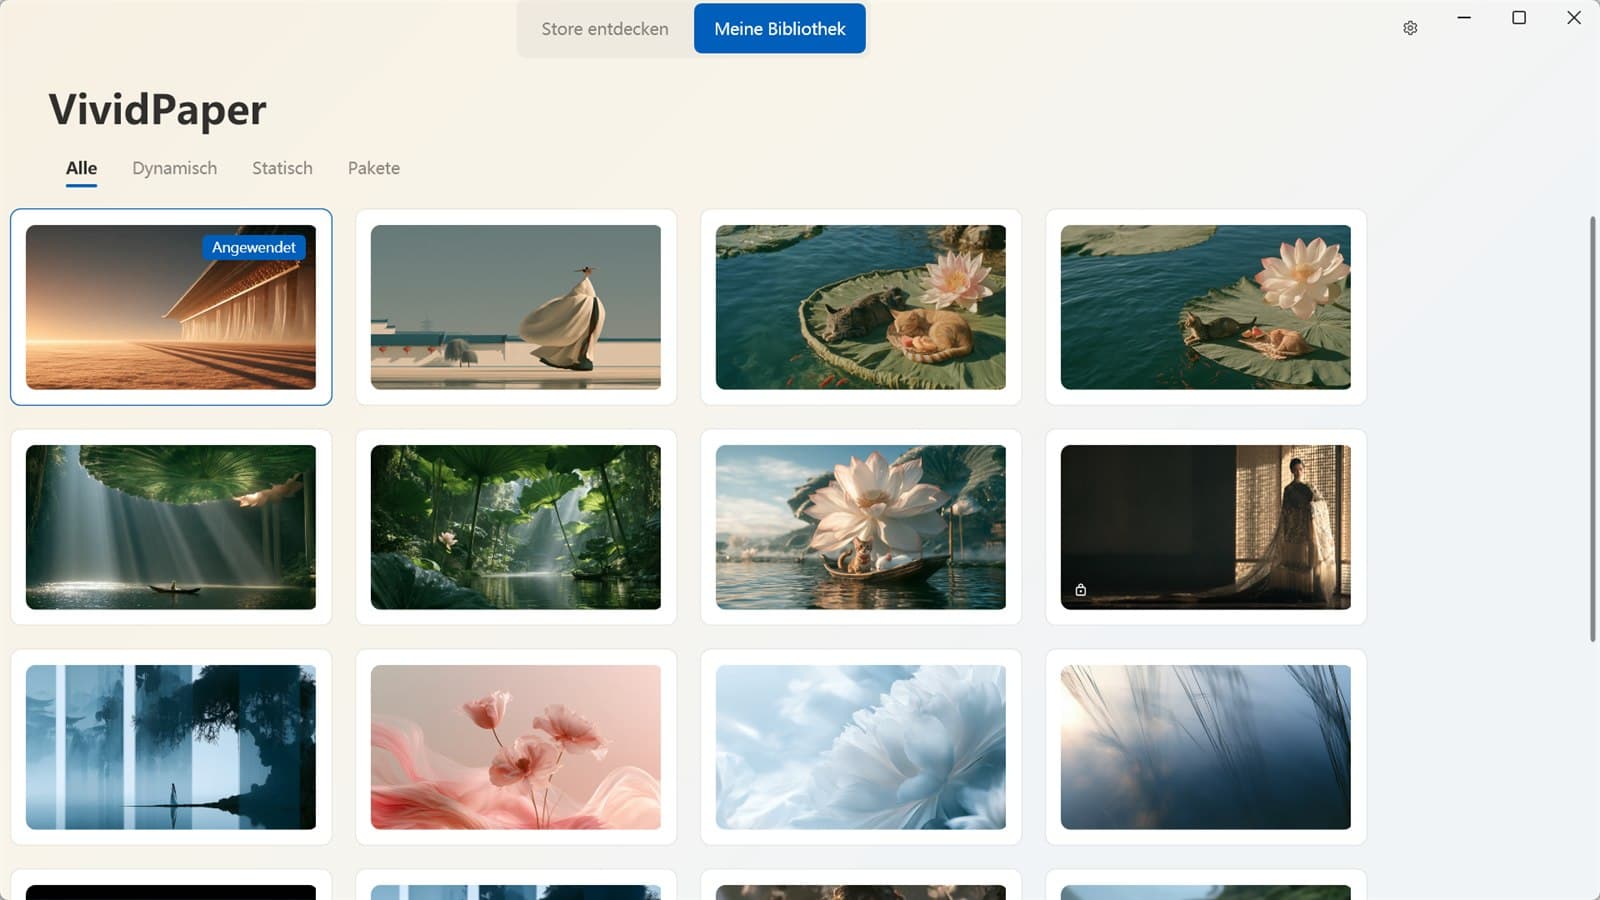Choose the woman in white dress wallpaper
1600x900 pixels.
click(516, 307)
